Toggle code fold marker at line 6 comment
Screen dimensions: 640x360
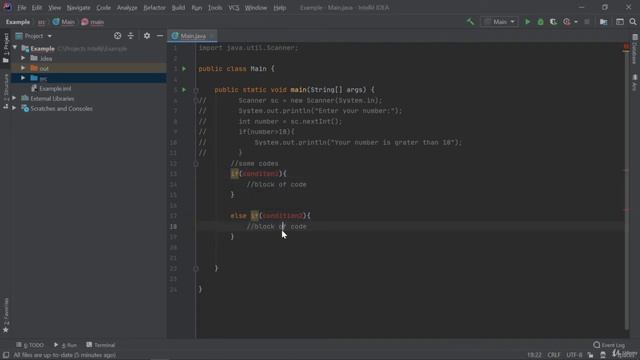(196, 100)
